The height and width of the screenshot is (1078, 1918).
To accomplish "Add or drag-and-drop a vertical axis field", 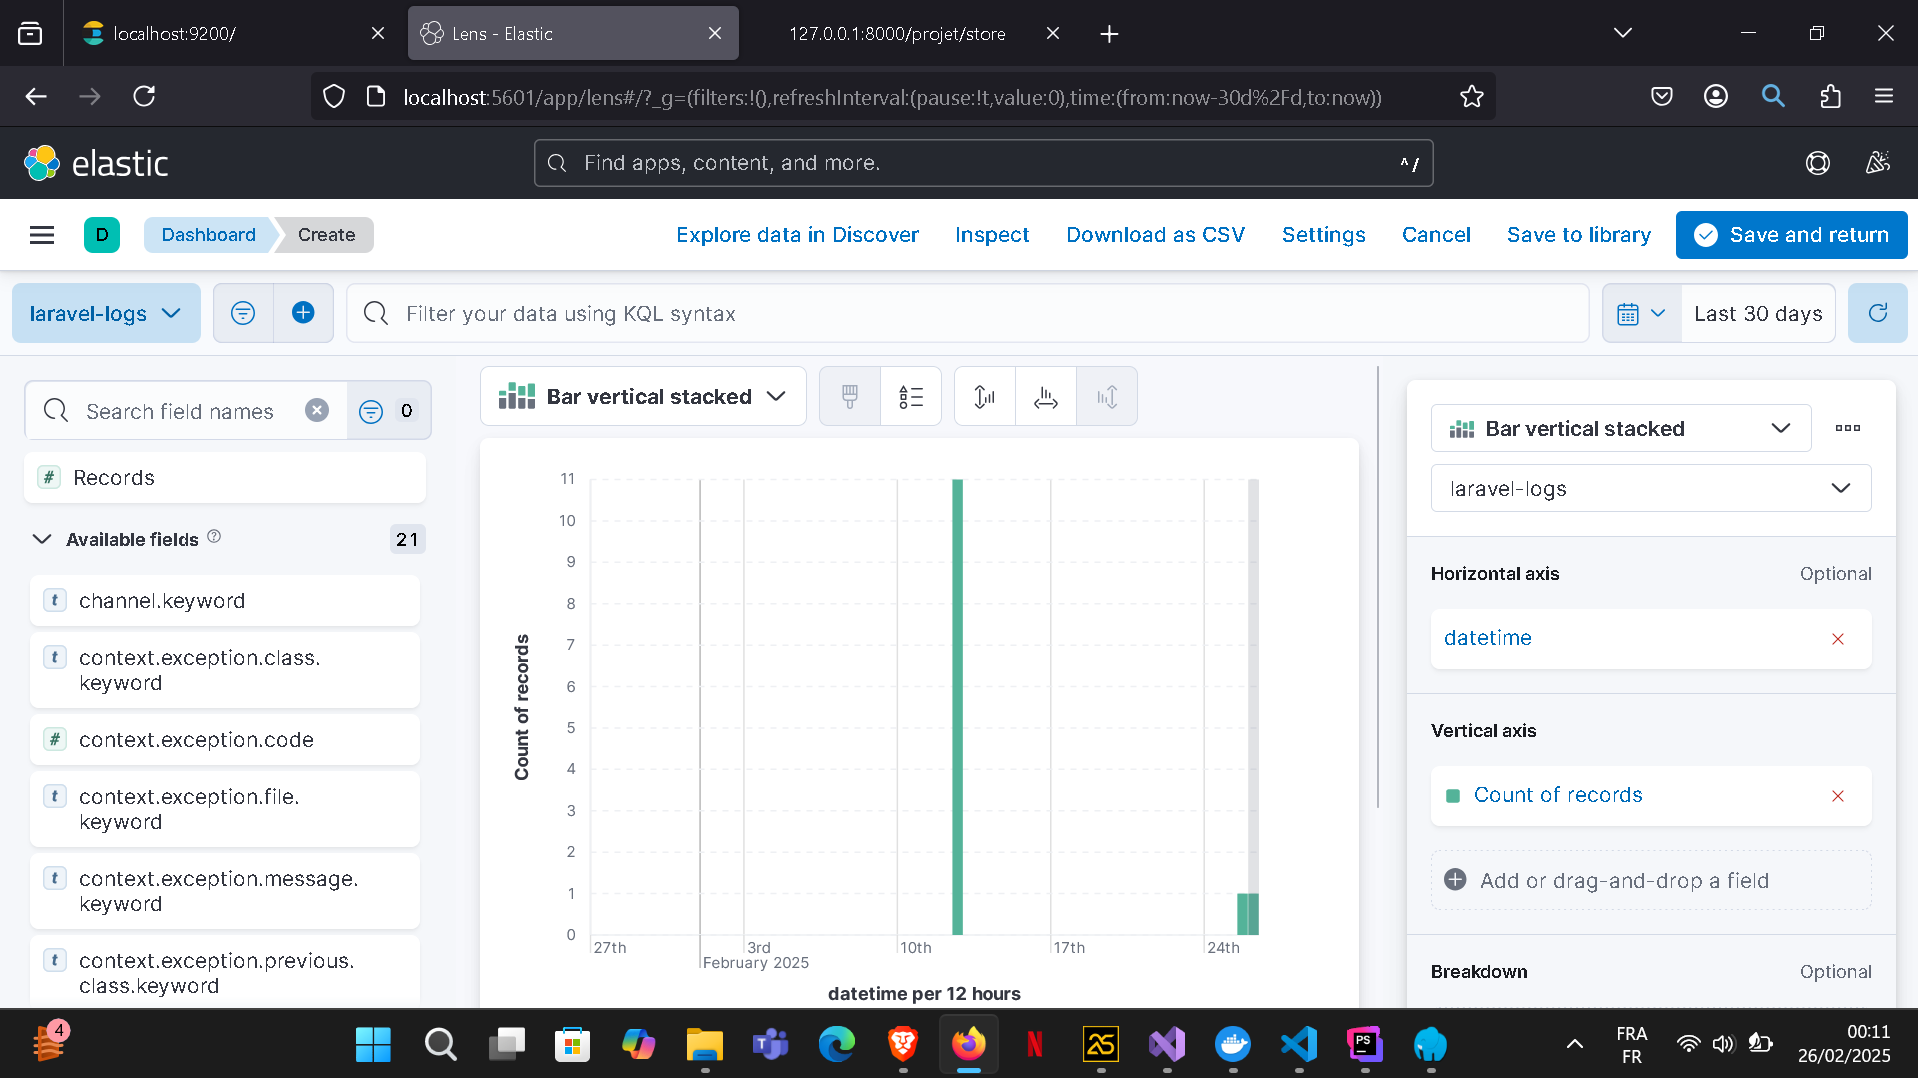I will point(1651,881).
